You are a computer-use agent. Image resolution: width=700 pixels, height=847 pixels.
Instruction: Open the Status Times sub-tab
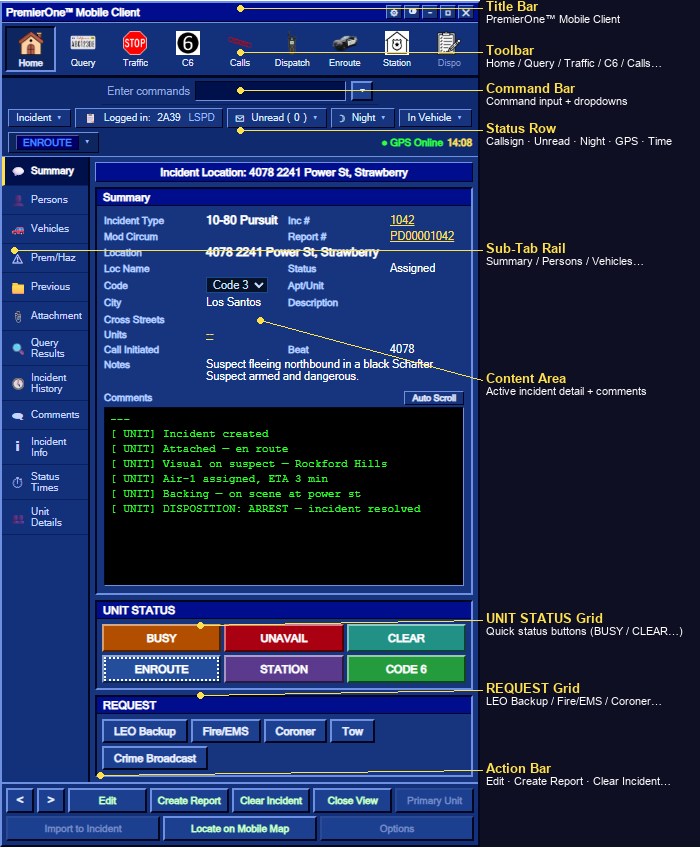click(x=45, y=482)
